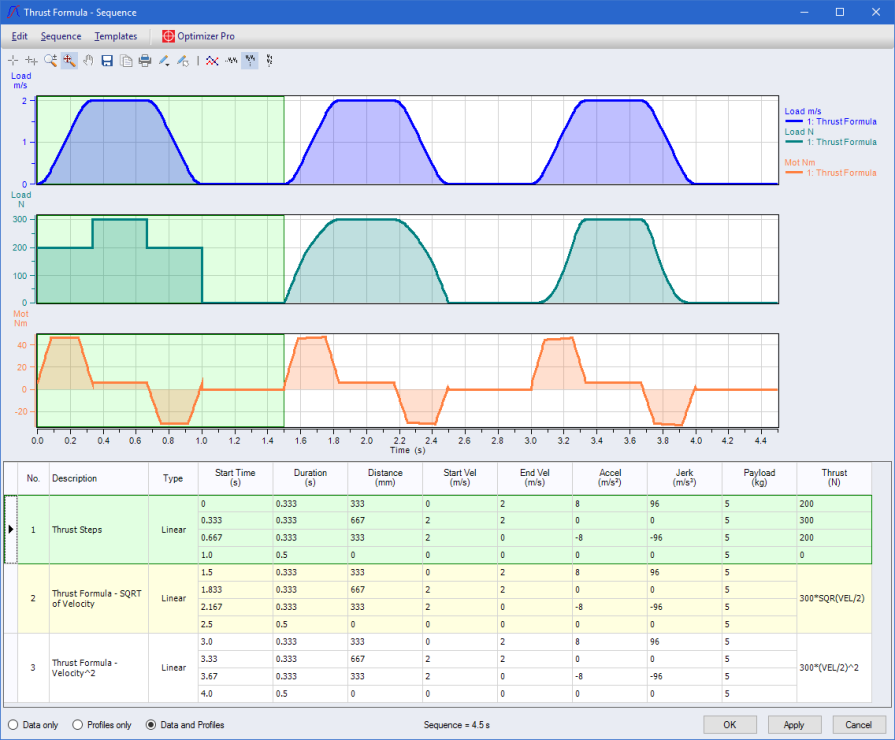
Task: Select the pan hand tool
Action: 88,61
